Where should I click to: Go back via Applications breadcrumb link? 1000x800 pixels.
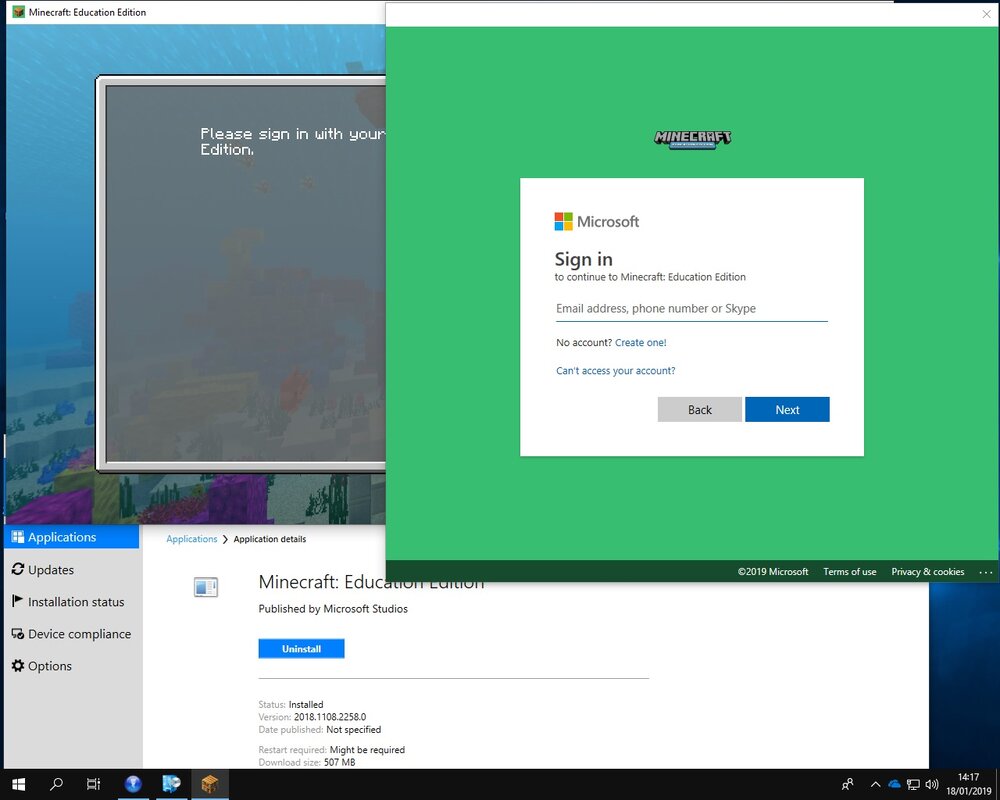point(191,539)
